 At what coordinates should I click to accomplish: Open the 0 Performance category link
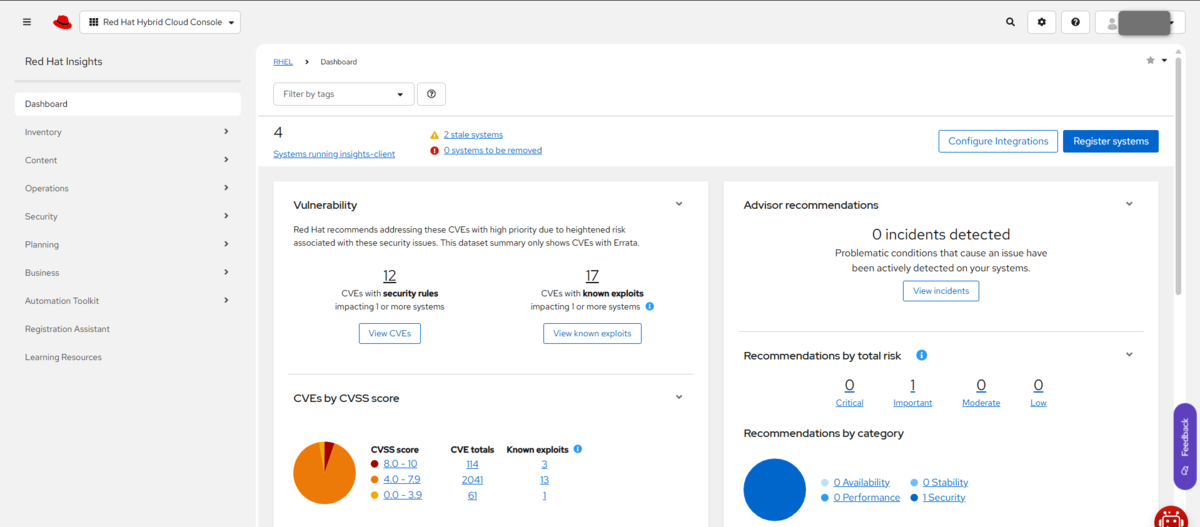[866, 497]
